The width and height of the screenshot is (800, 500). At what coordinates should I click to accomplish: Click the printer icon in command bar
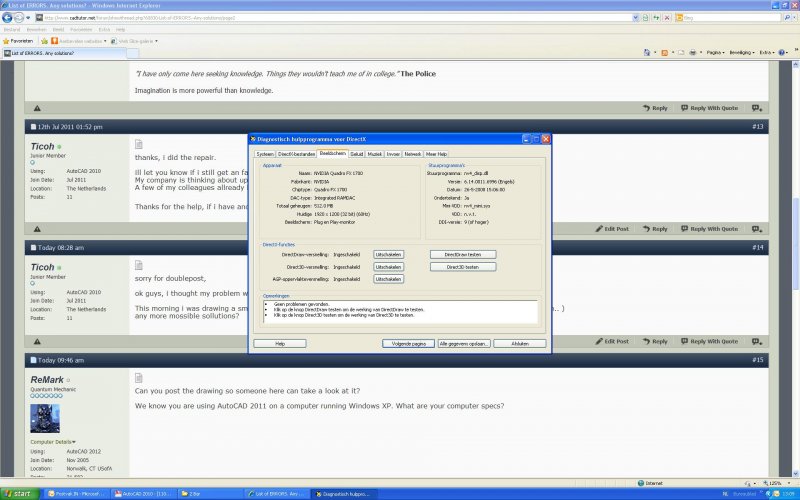(692, 53)
